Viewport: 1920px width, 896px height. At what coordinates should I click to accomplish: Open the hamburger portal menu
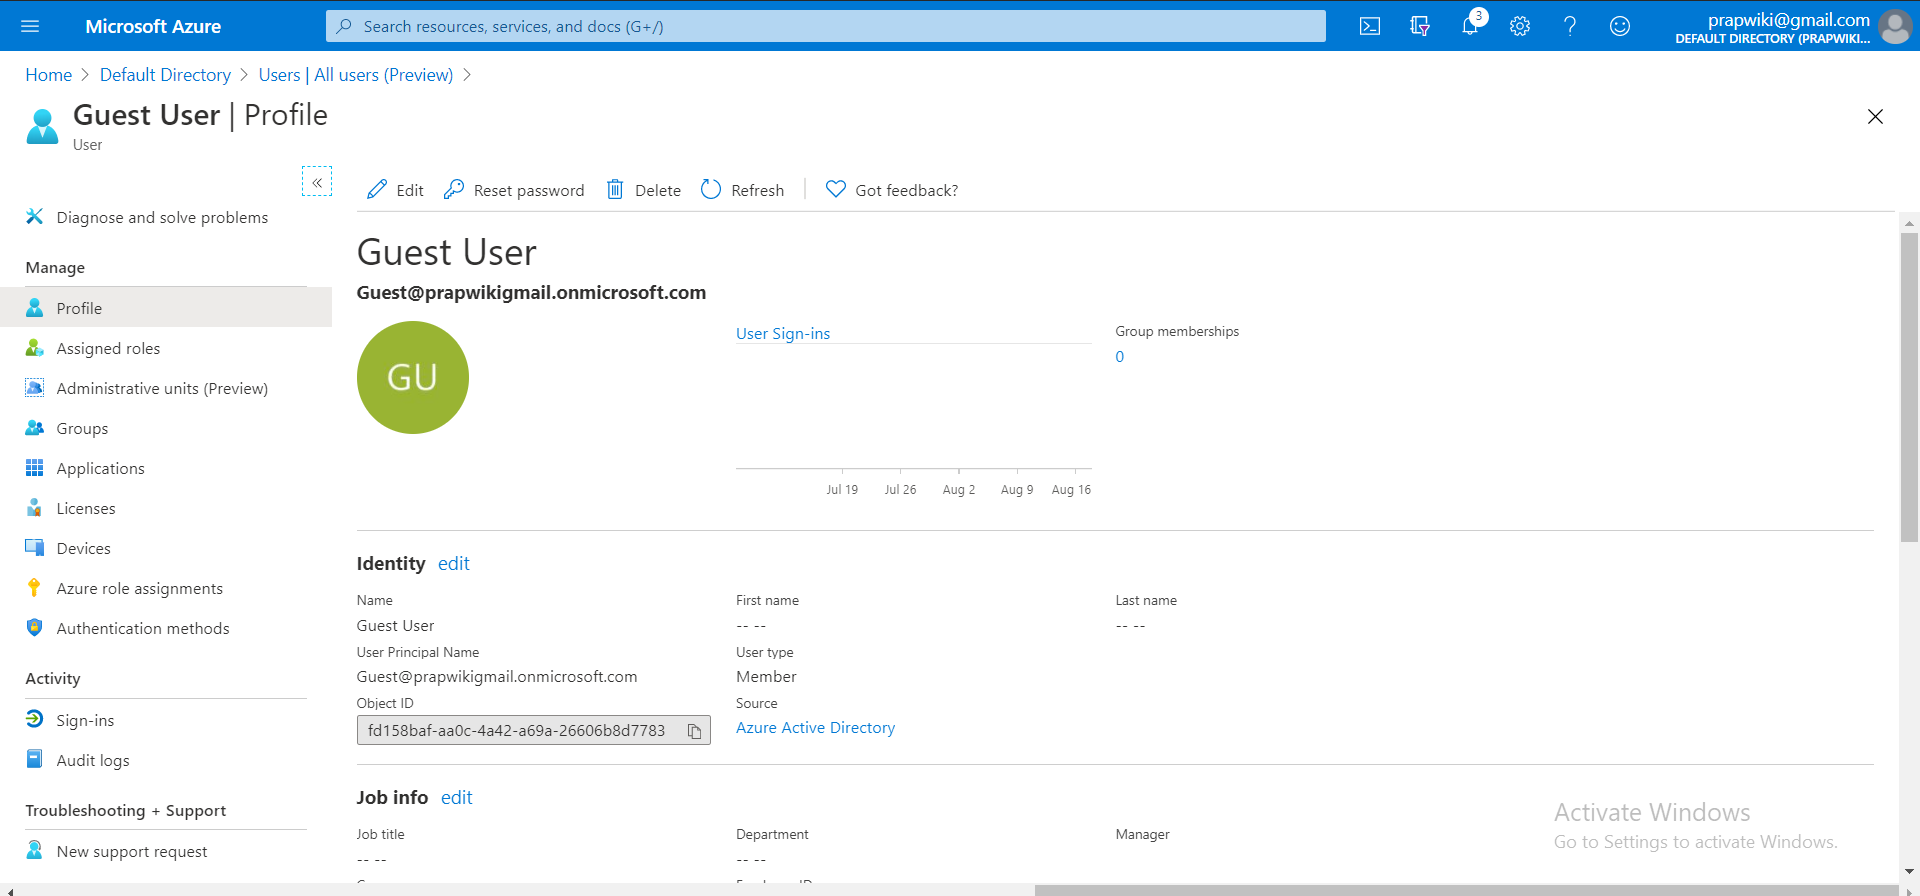click(30, 26)
